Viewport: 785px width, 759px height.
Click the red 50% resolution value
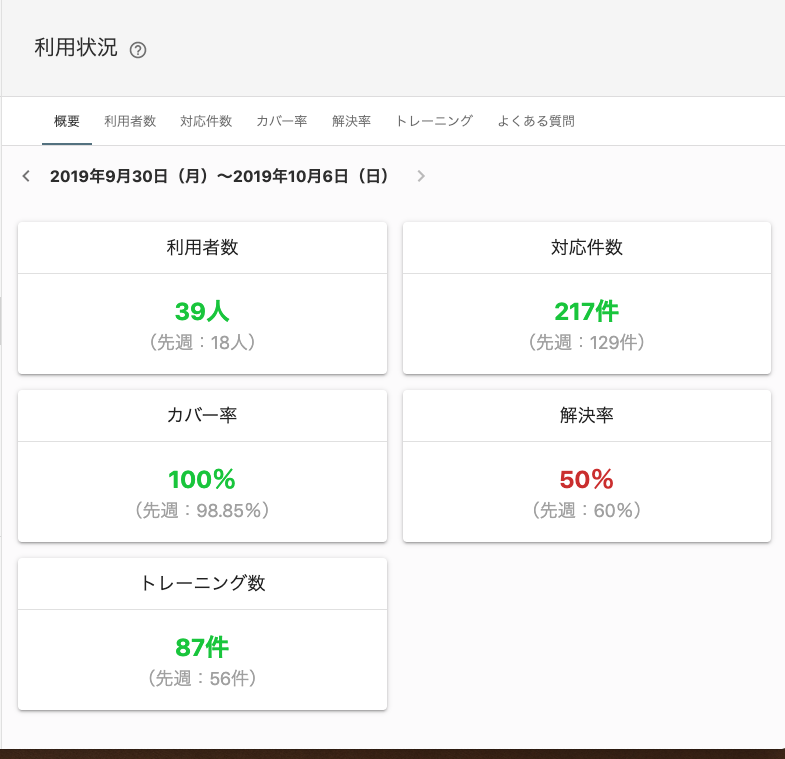587,480
